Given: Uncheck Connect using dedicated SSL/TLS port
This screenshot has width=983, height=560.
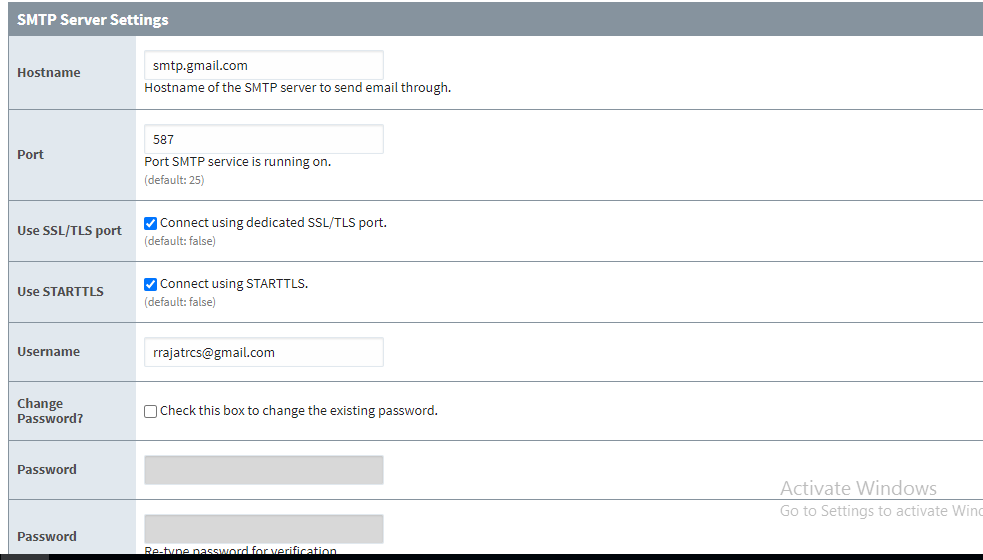Looking at the screenshot, I should pyautogui.click(x=150, y=223).
